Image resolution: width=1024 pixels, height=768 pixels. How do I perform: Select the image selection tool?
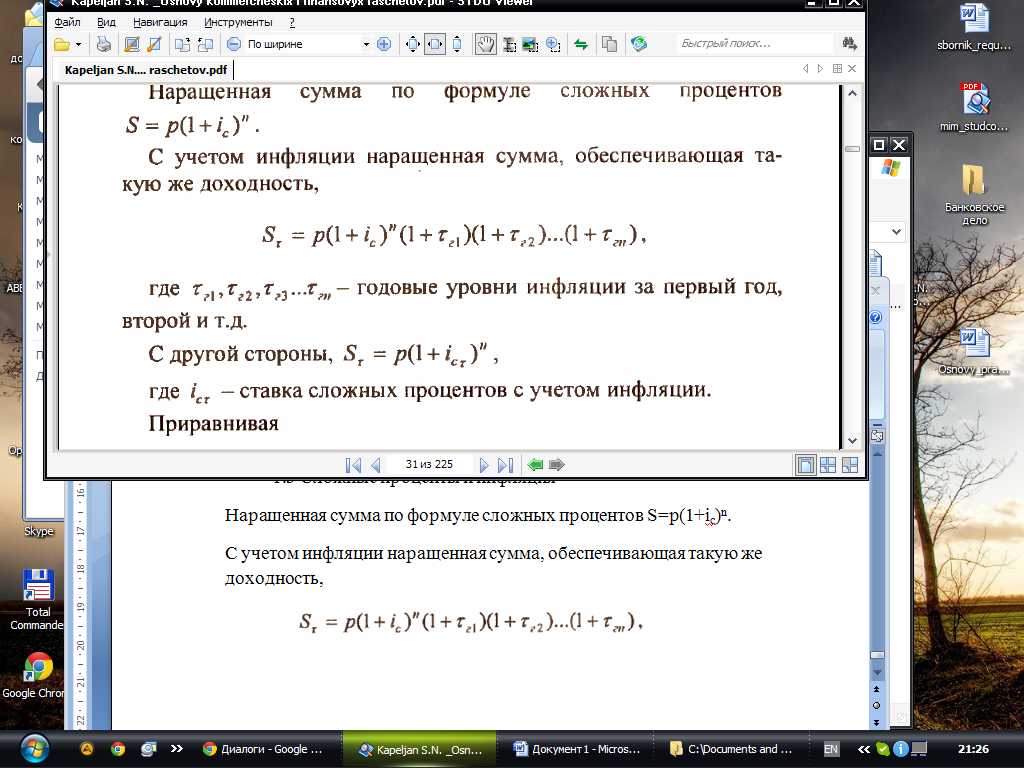tap(530, 44)
